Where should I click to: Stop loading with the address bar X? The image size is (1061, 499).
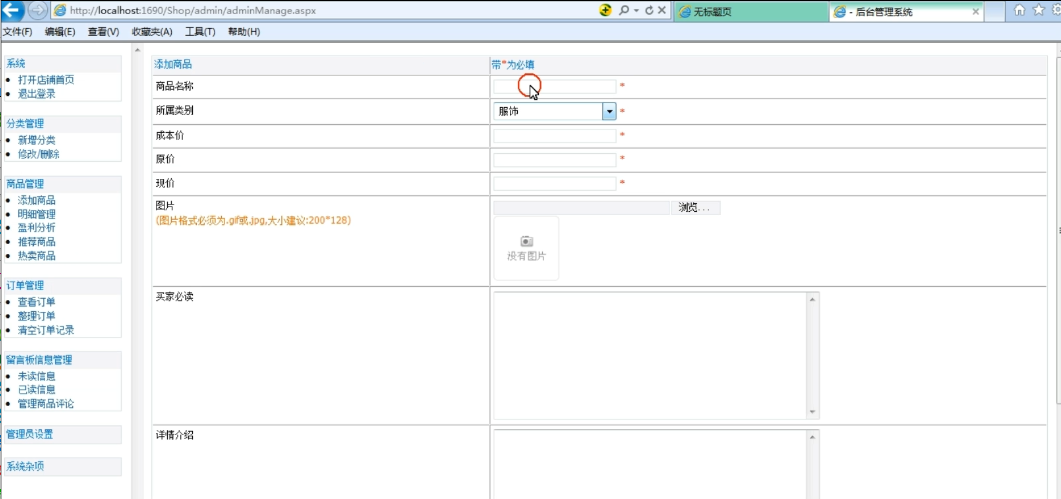coord(662,11)
